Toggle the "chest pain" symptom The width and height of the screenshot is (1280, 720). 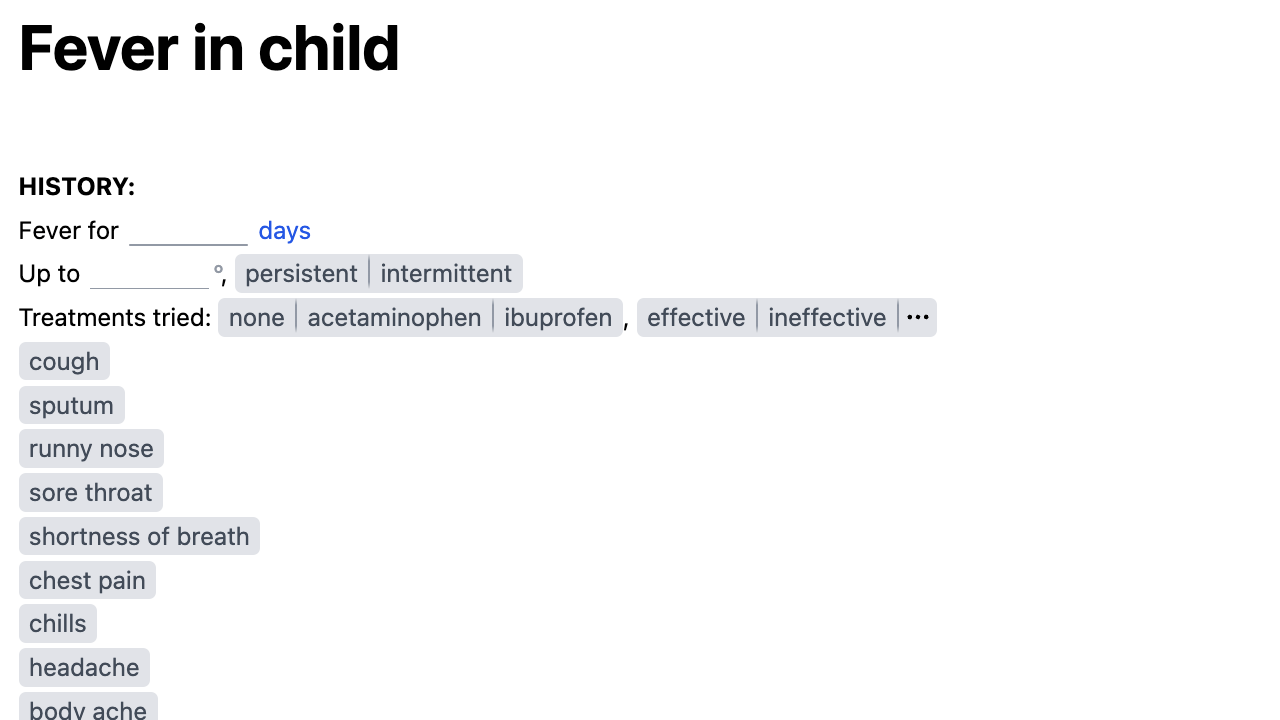point(87,580)
